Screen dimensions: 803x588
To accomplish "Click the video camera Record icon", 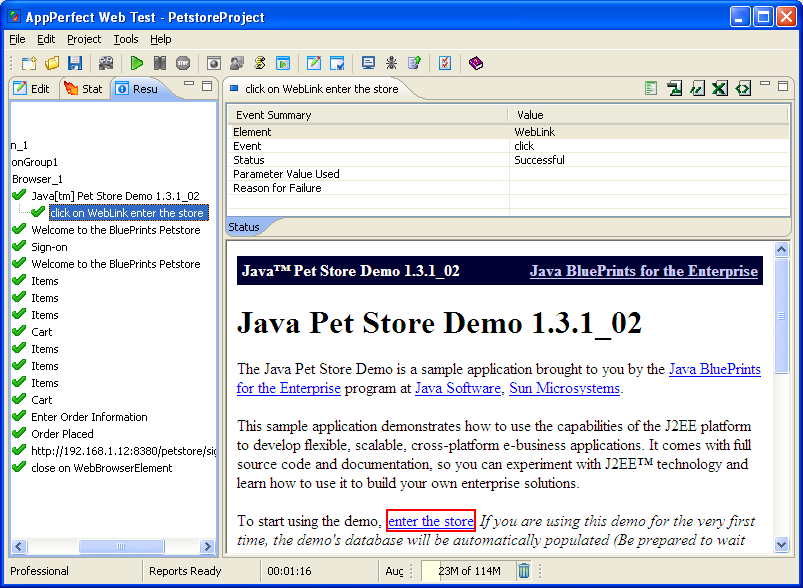I will pyautogui.click(x=106, y=63).
